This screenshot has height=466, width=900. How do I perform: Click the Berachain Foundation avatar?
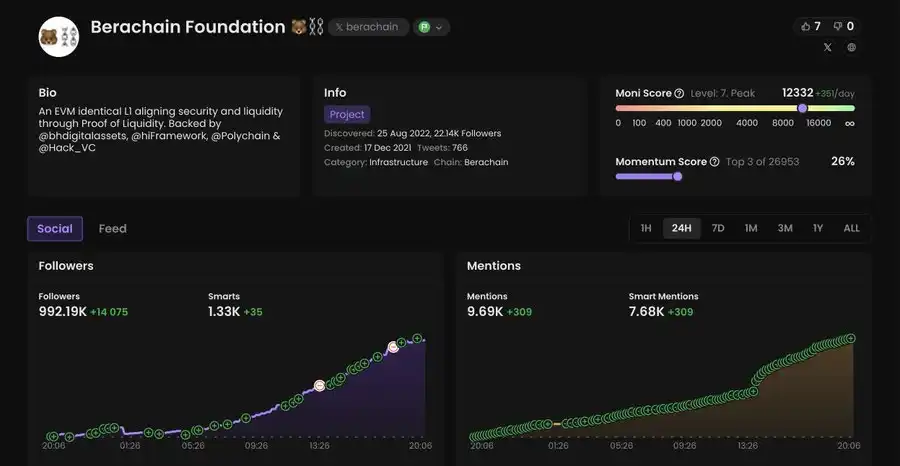(59, 37)
